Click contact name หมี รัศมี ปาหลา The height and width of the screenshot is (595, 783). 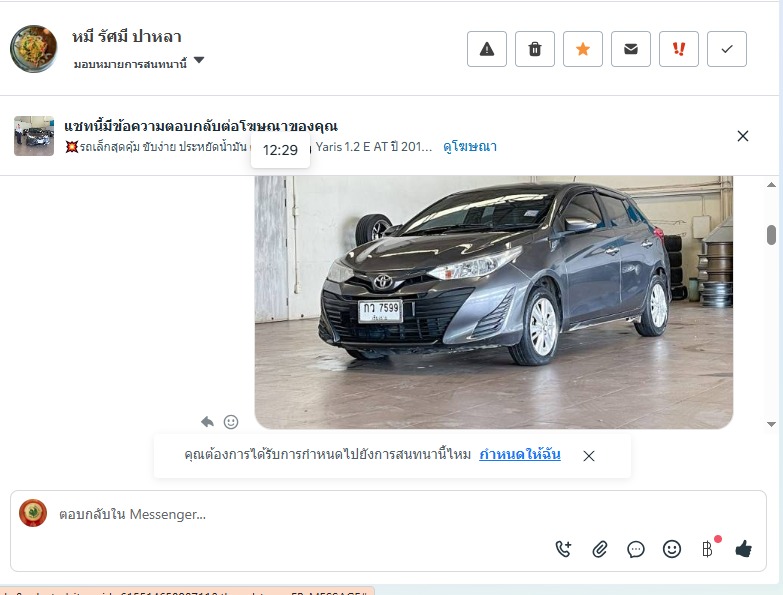pyautogui.click(x=127, y=36)
